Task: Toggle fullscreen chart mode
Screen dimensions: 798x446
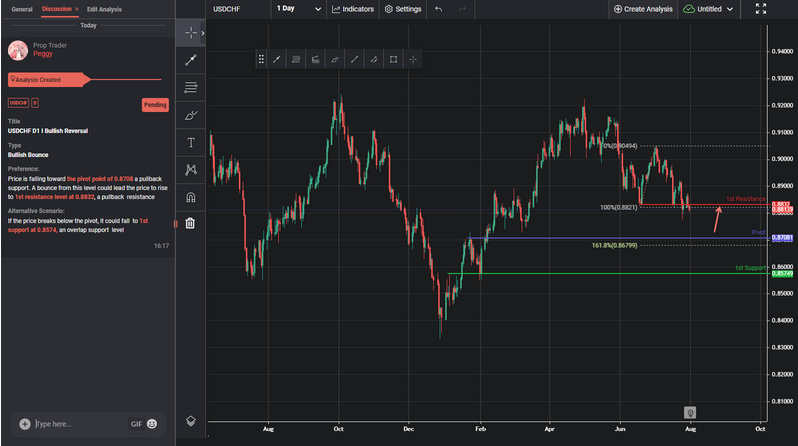Action: point(761,9)
